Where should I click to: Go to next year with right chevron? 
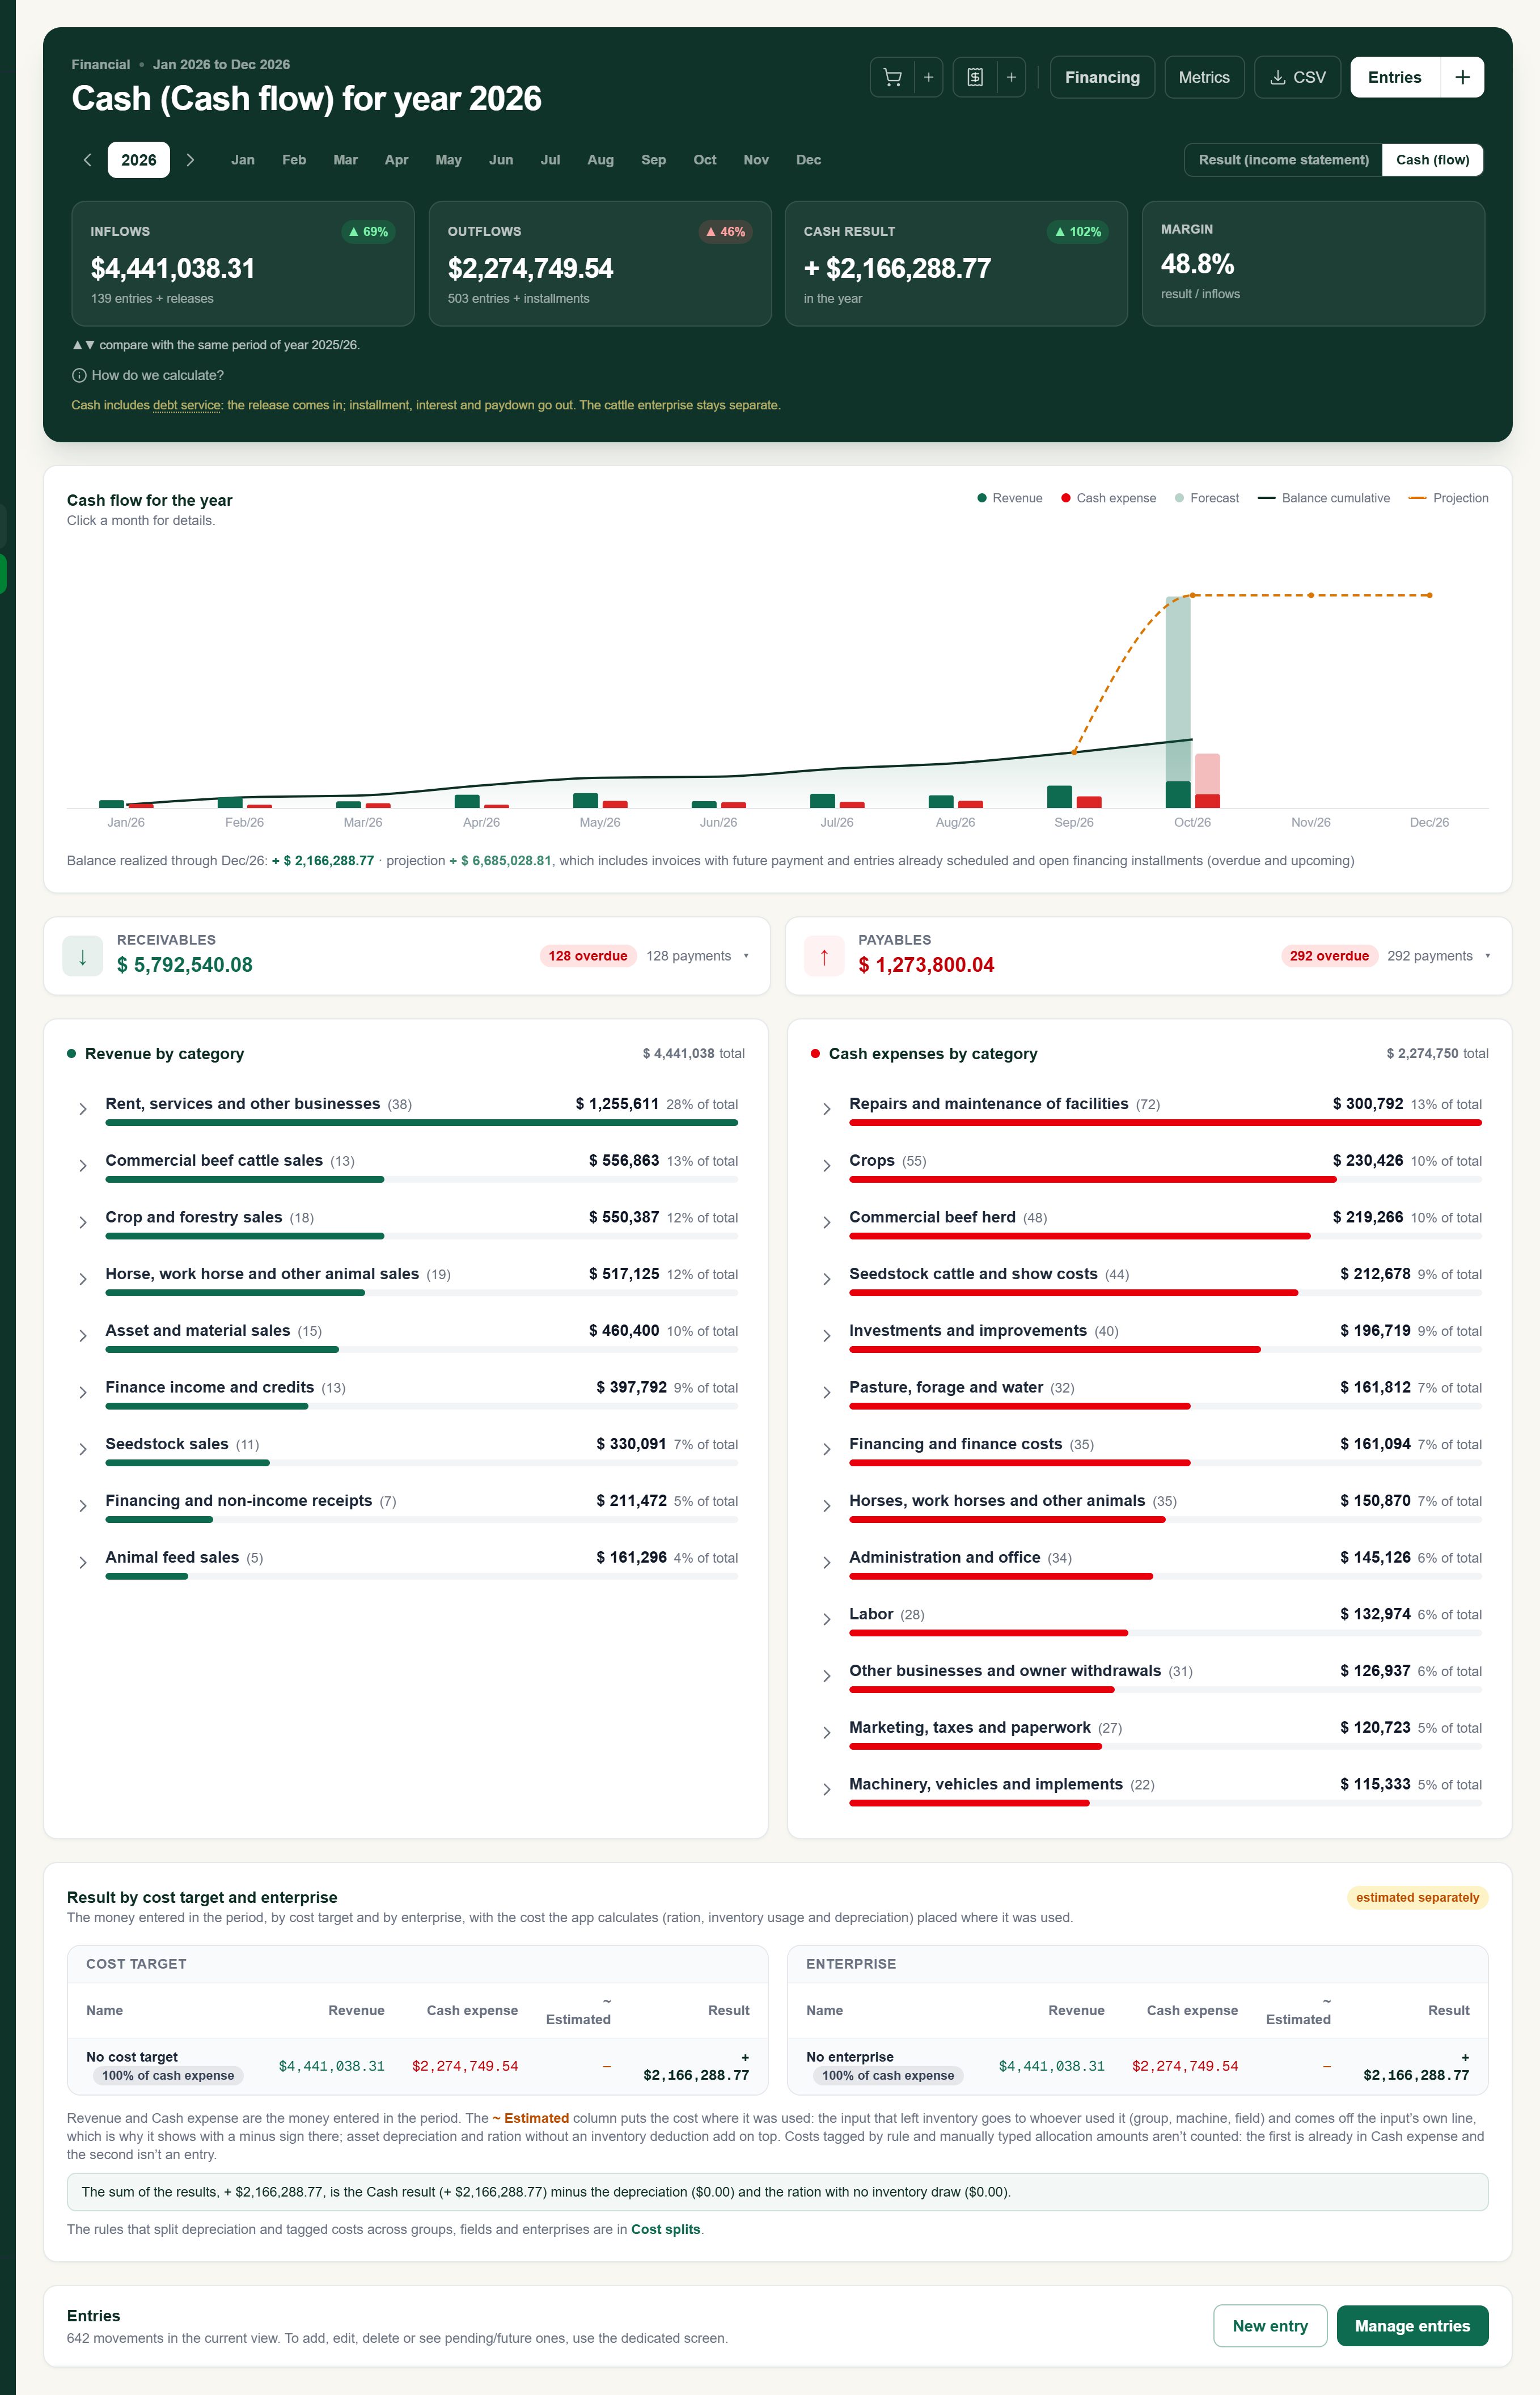[x=190, y=160]
